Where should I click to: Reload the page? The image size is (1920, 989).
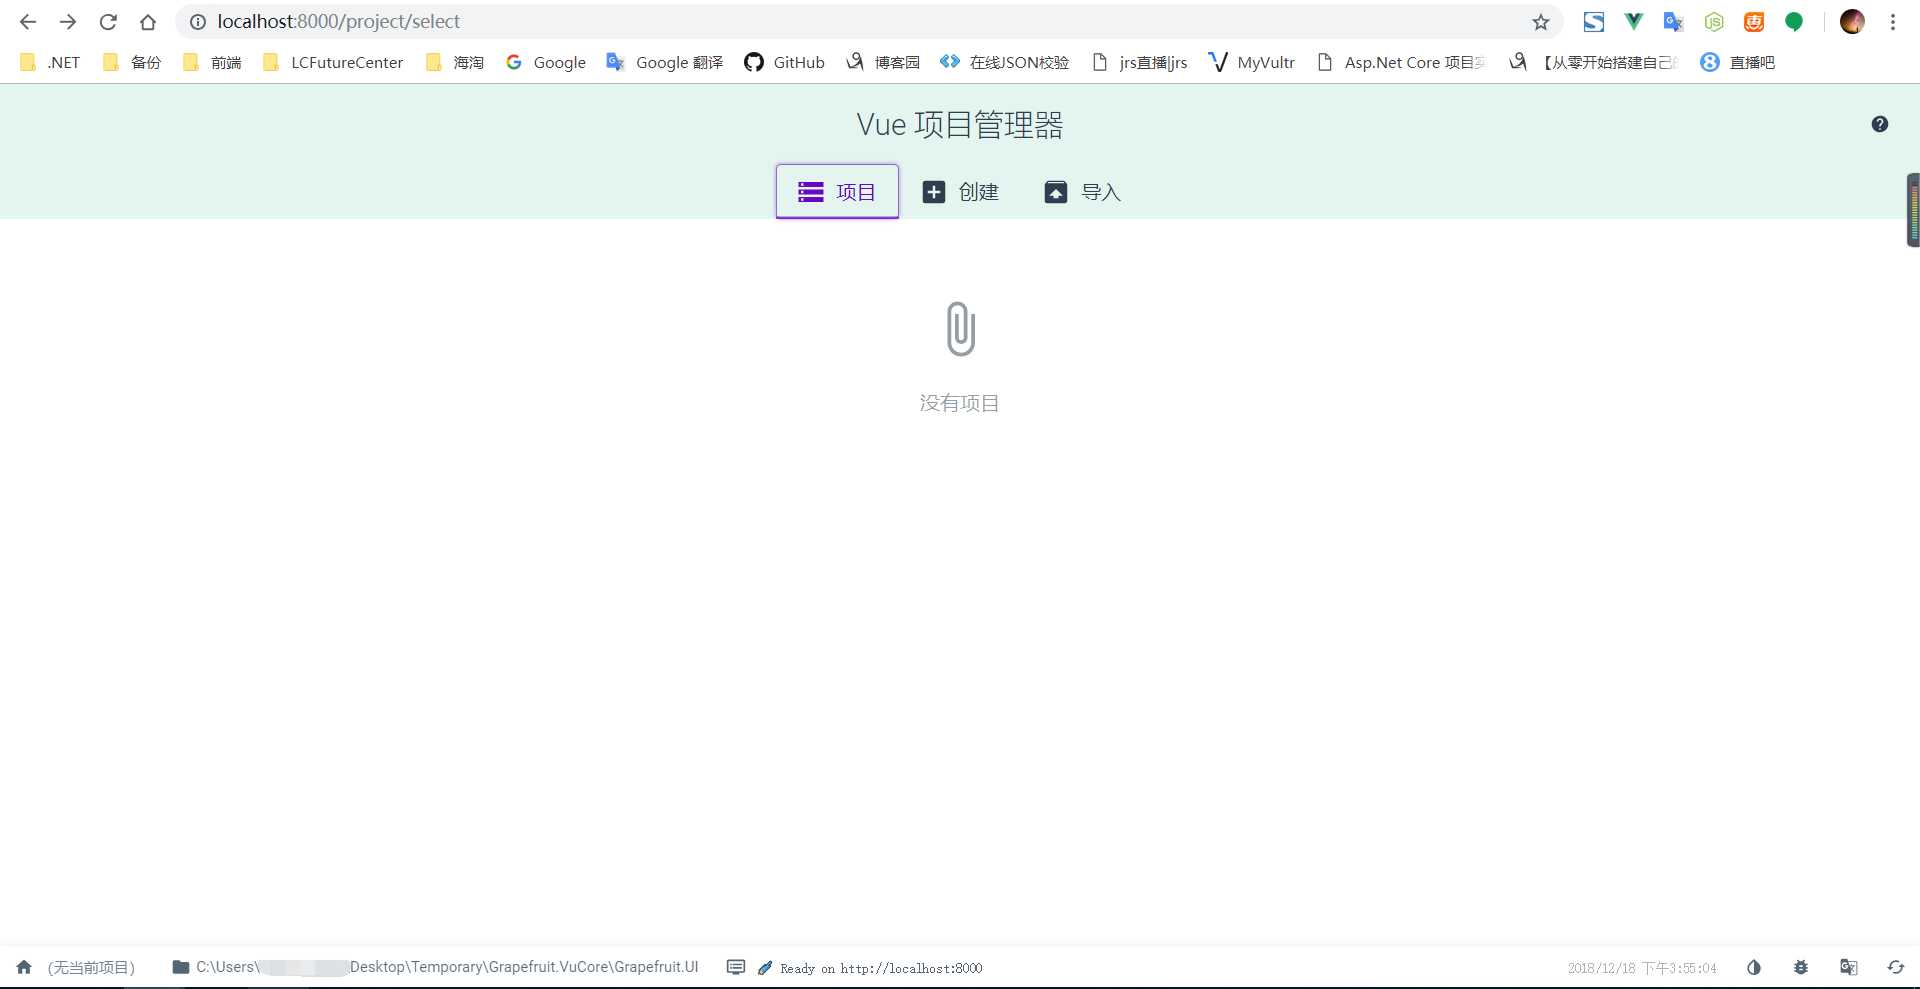tap(108, 21)
